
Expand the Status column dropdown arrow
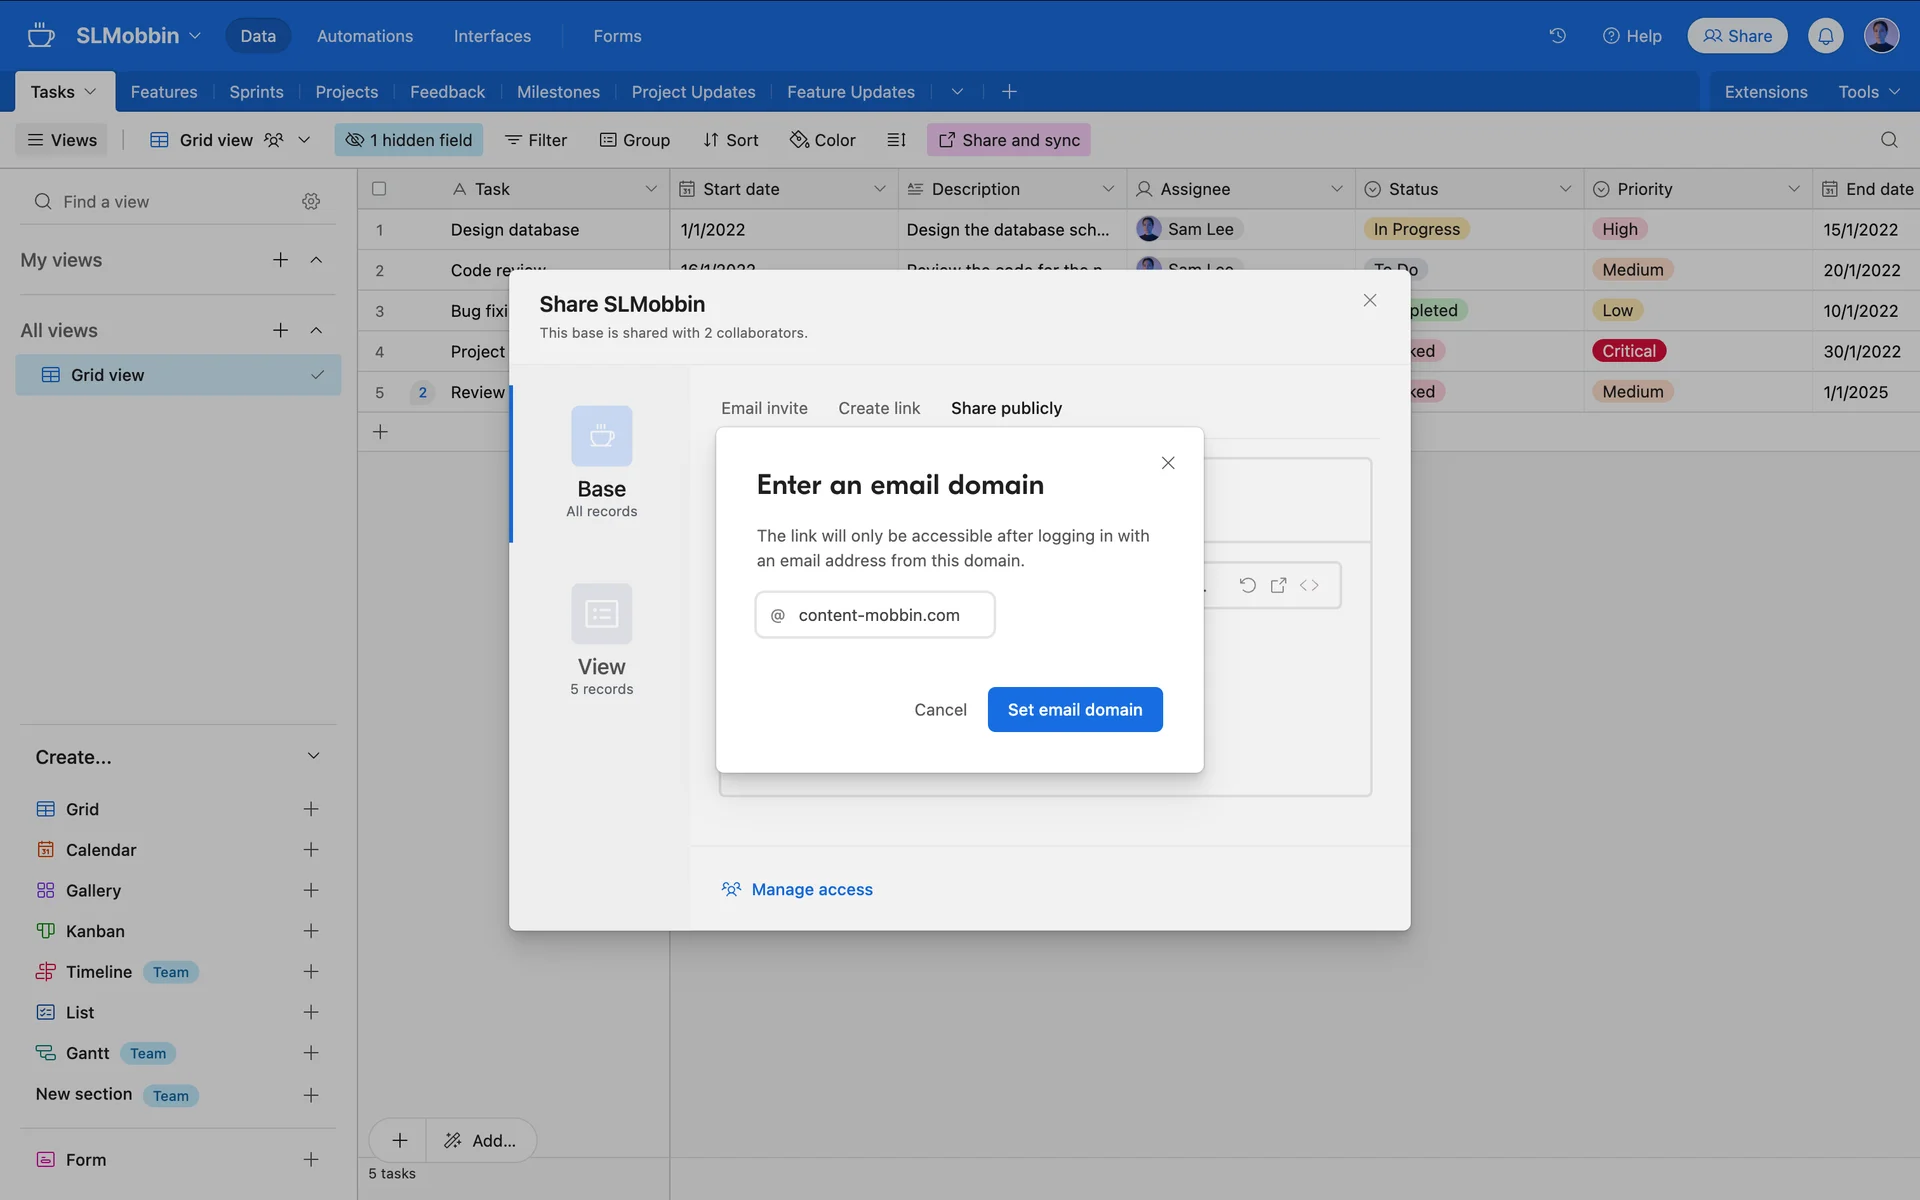tap(1565, 189)
